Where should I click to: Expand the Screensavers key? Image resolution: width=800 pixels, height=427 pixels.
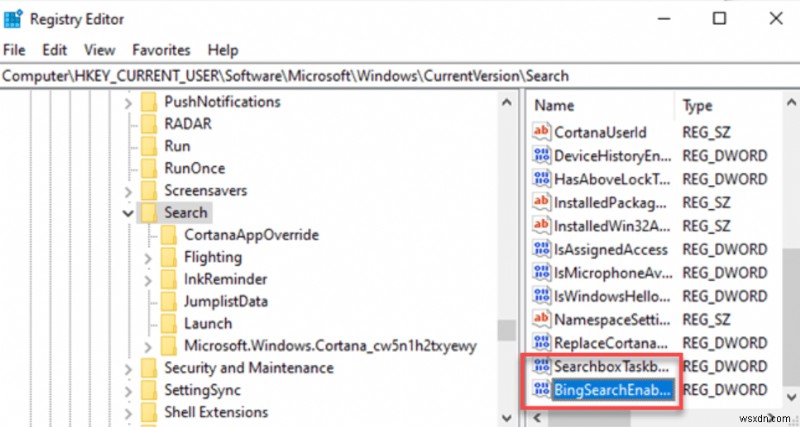(128, 192)
